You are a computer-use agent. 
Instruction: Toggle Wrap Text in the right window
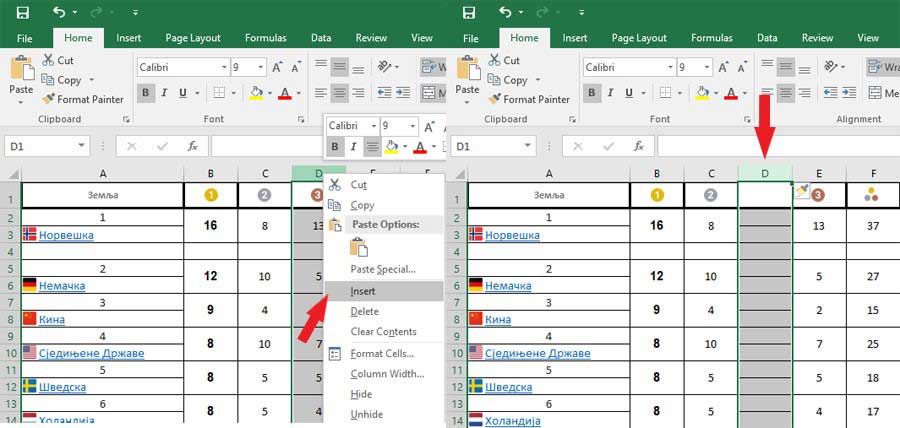883,67
